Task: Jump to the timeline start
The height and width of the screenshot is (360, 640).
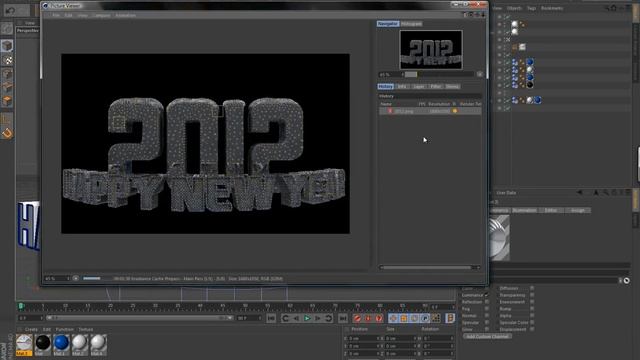Action: click(271, 318)
